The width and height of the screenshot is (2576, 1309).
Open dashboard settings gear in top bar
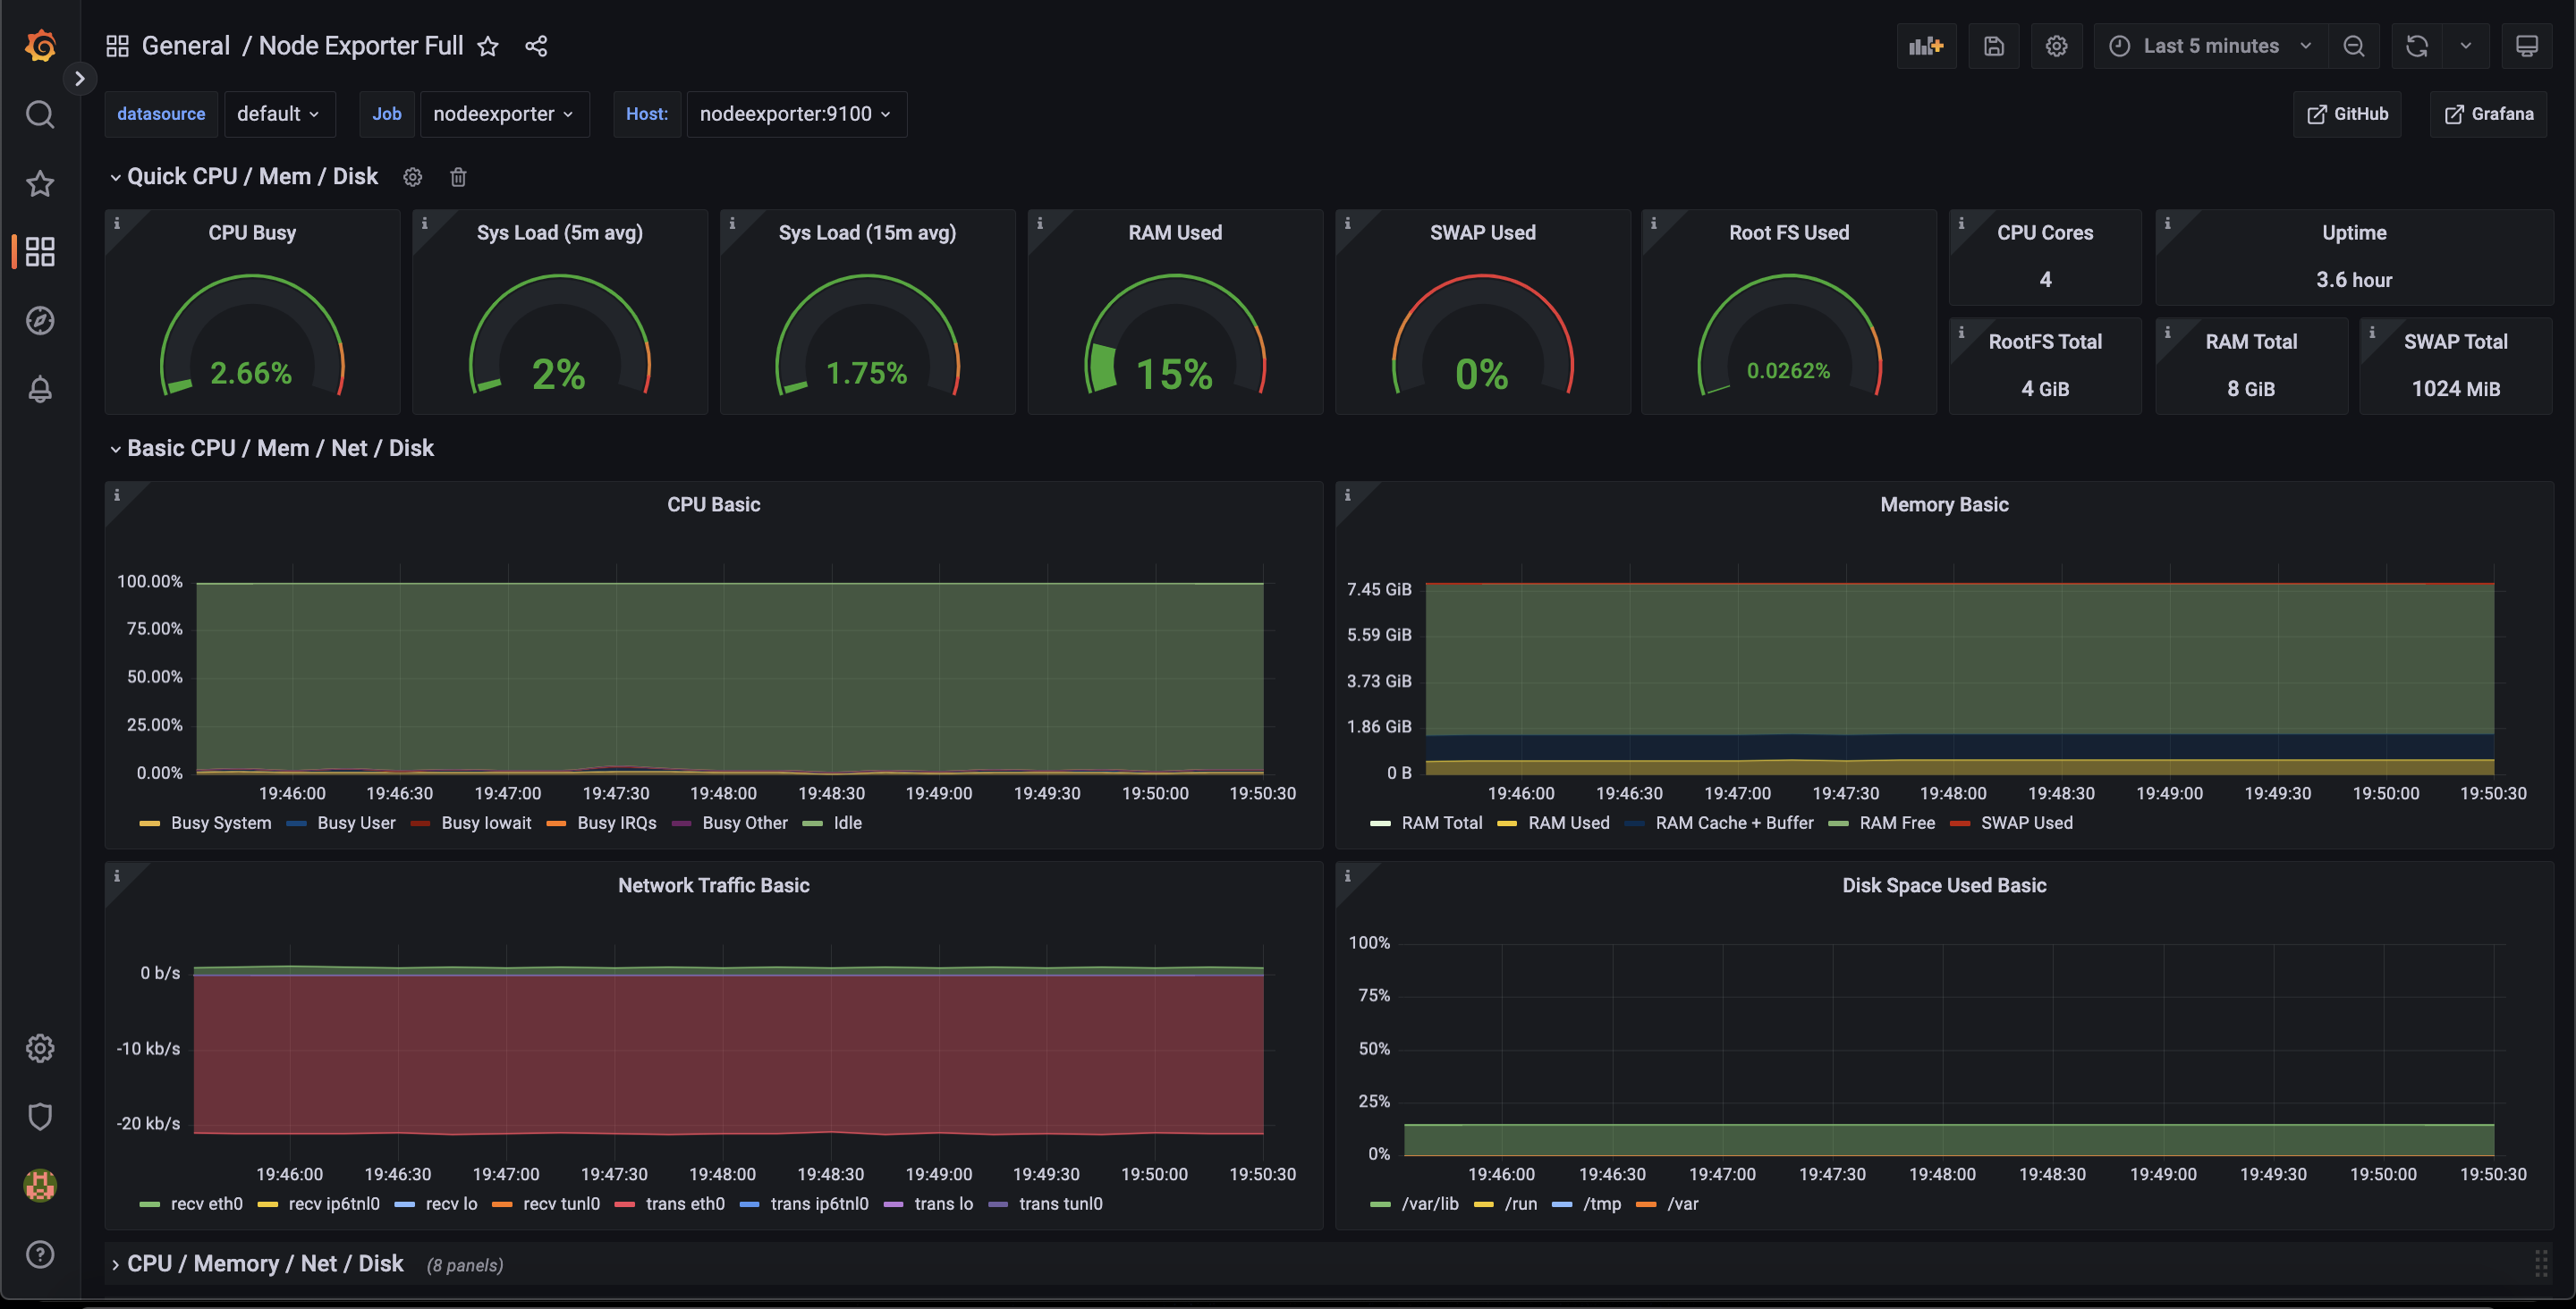[x=2056, y=46]
